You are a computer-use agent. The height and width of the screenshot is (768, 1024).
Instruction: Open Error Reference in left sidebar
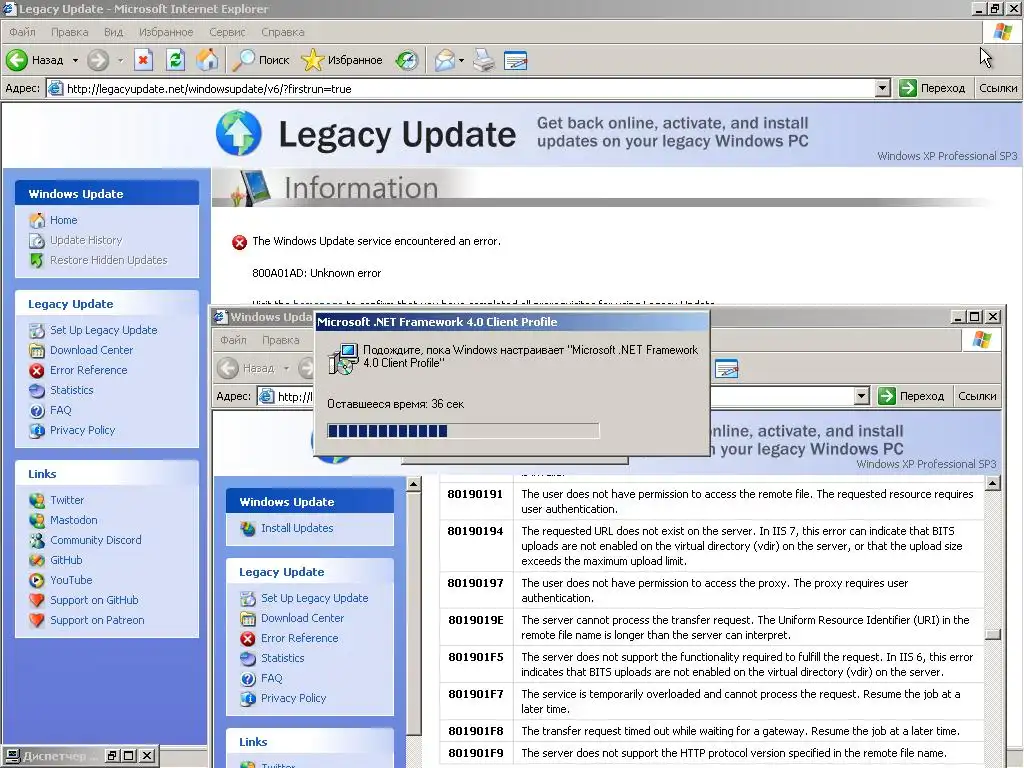point(89,370)
